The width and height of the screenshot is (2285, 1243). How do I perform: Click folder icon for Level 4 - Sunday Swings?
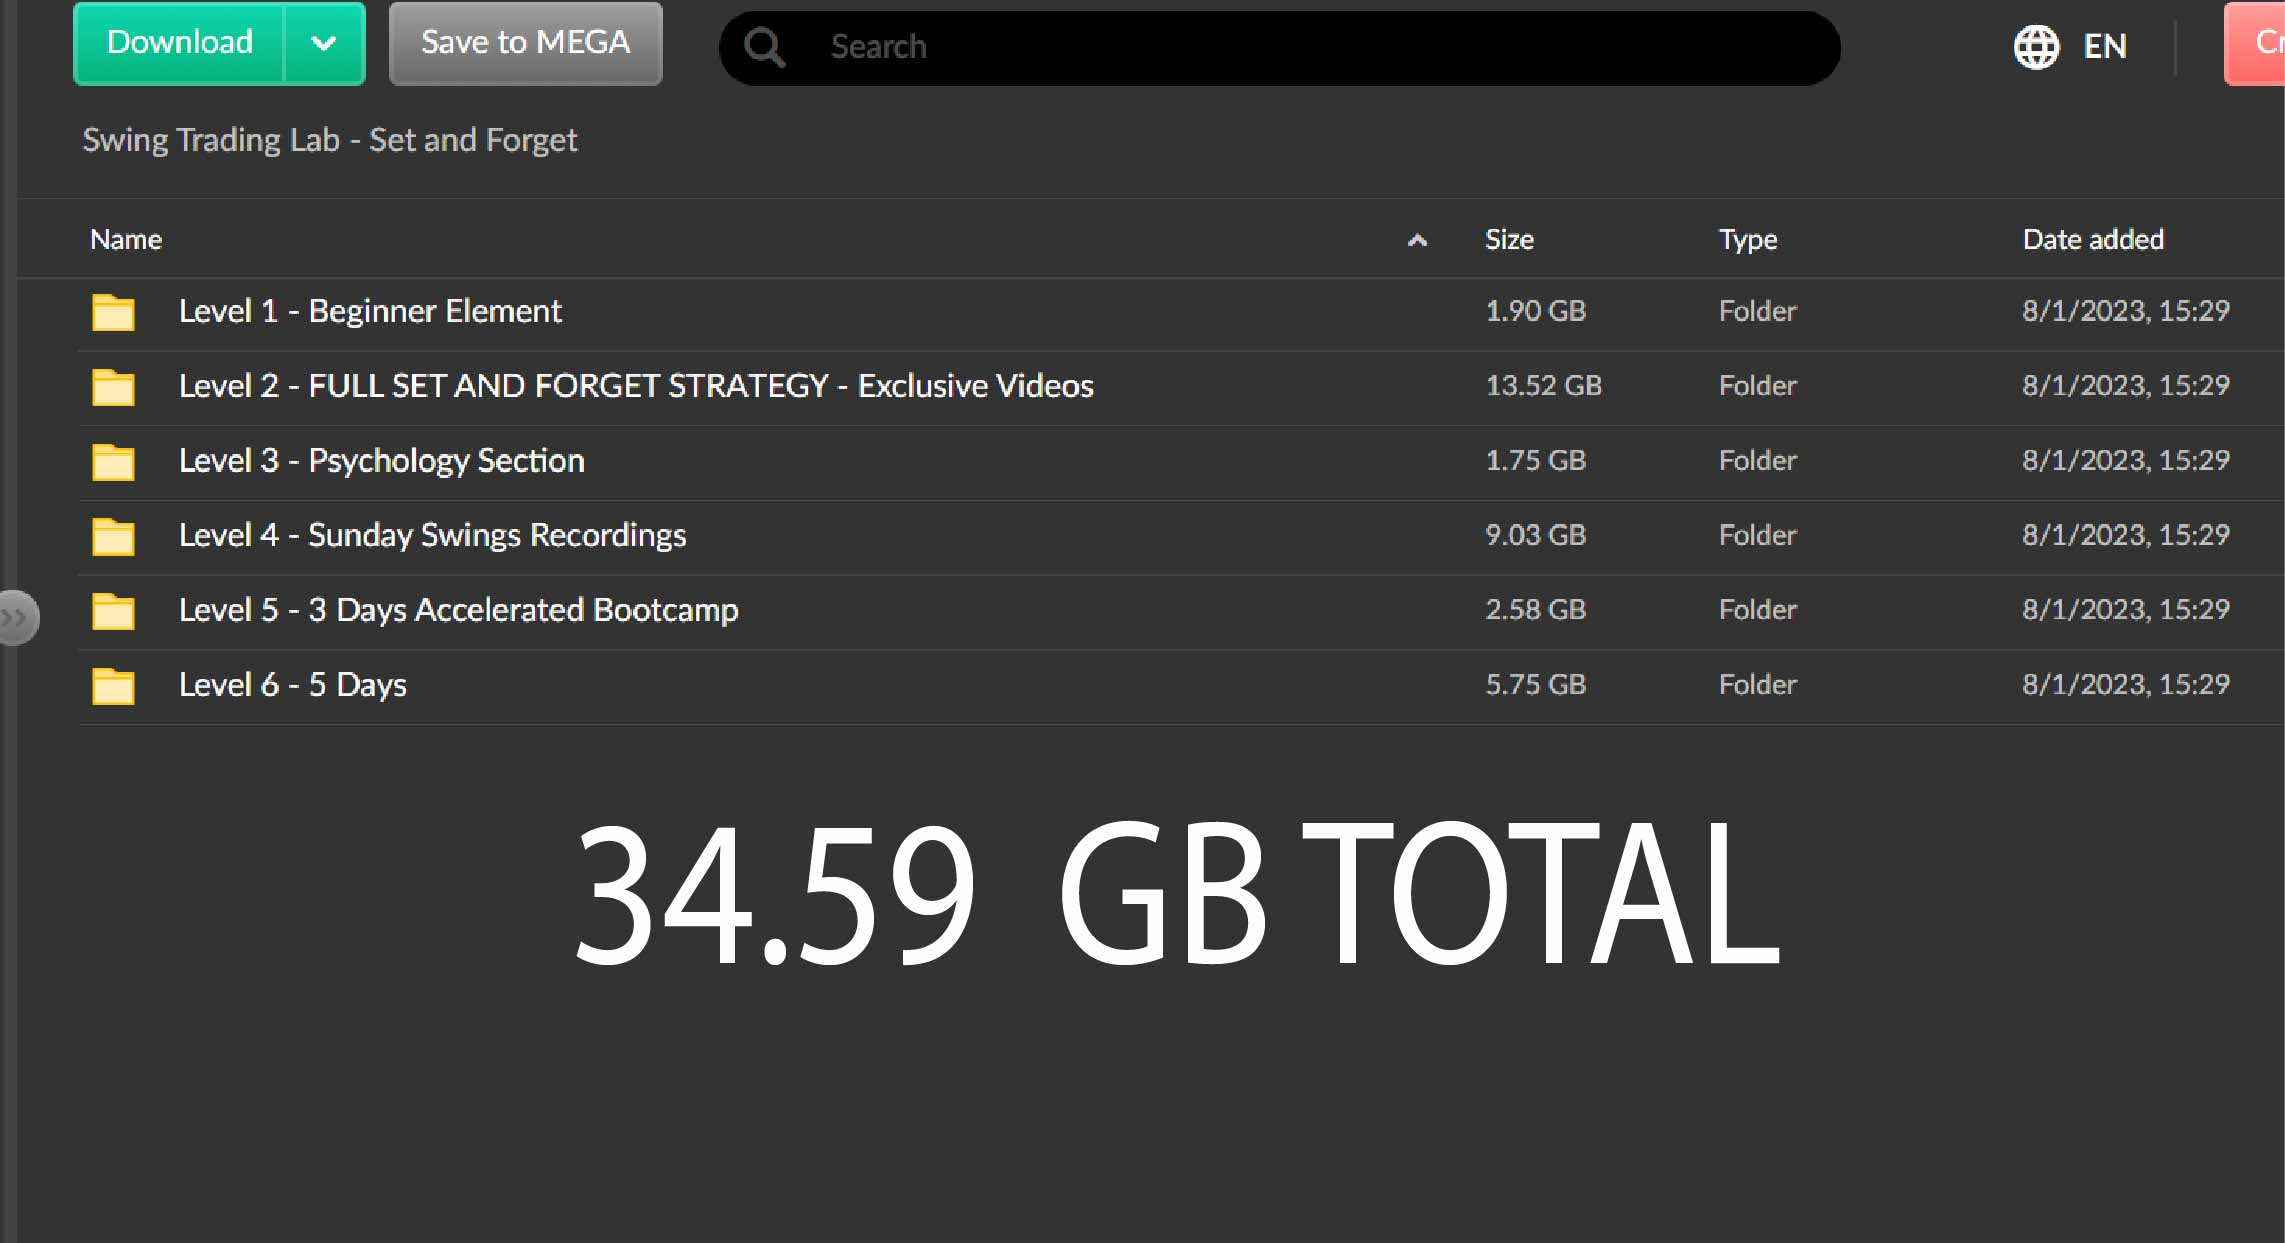click(x=113, y=536)
